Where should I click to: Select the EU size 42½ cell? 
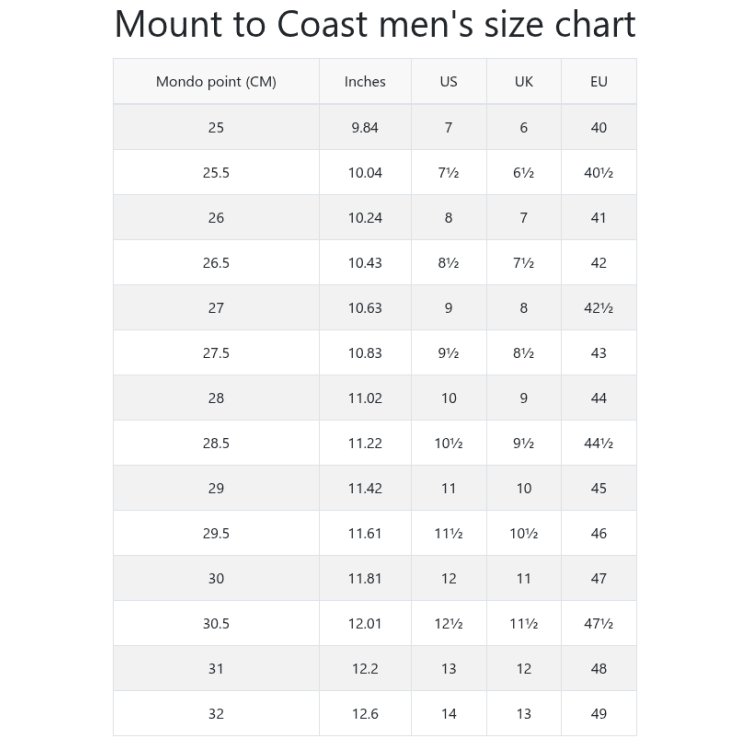pyautogui.click(x=598, y=308)
